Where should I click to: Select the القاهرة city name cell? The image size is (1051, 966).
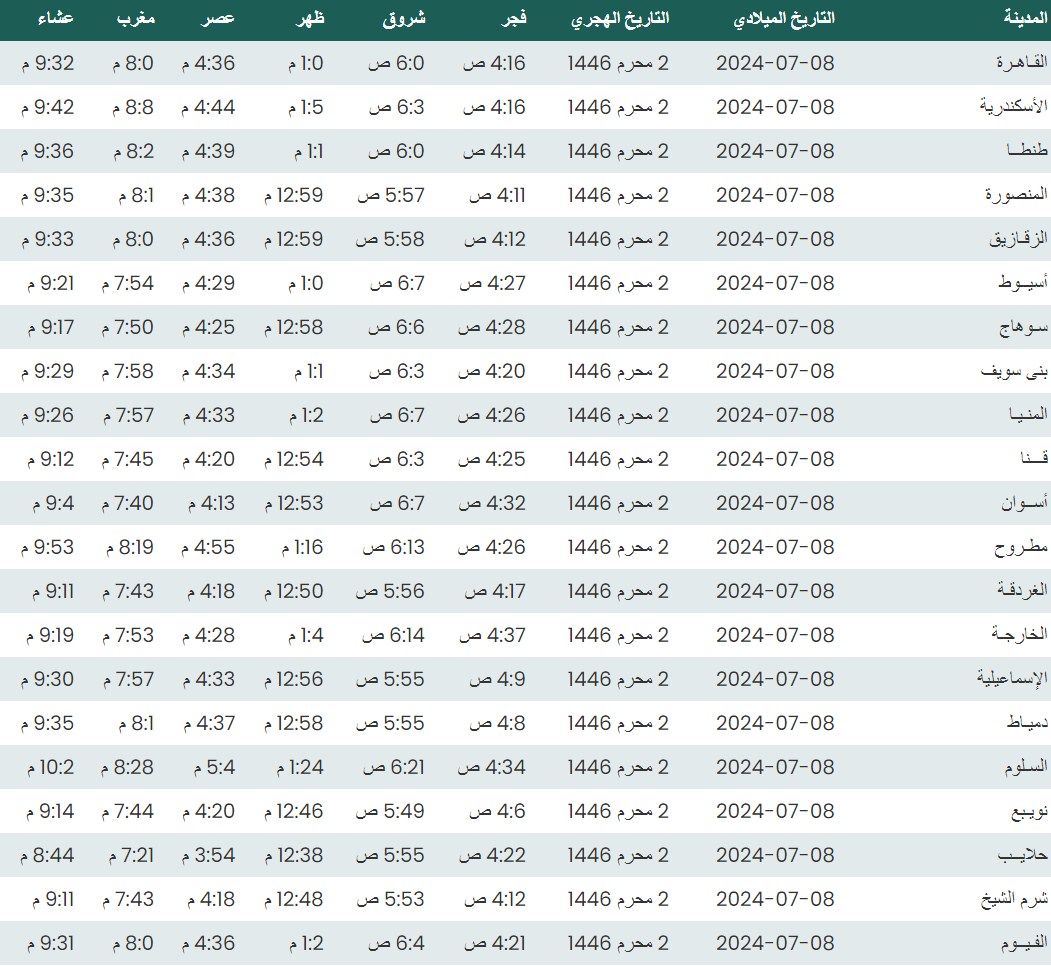(x=1019, y=63)
